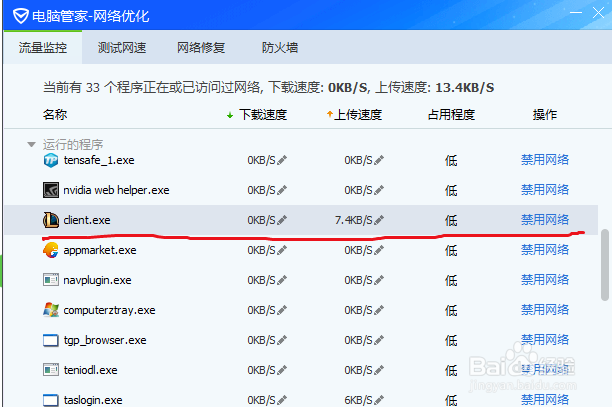Click the appmarket.exe program icon
This screenshot has width=612, height=407.
(x=51, y=250)
